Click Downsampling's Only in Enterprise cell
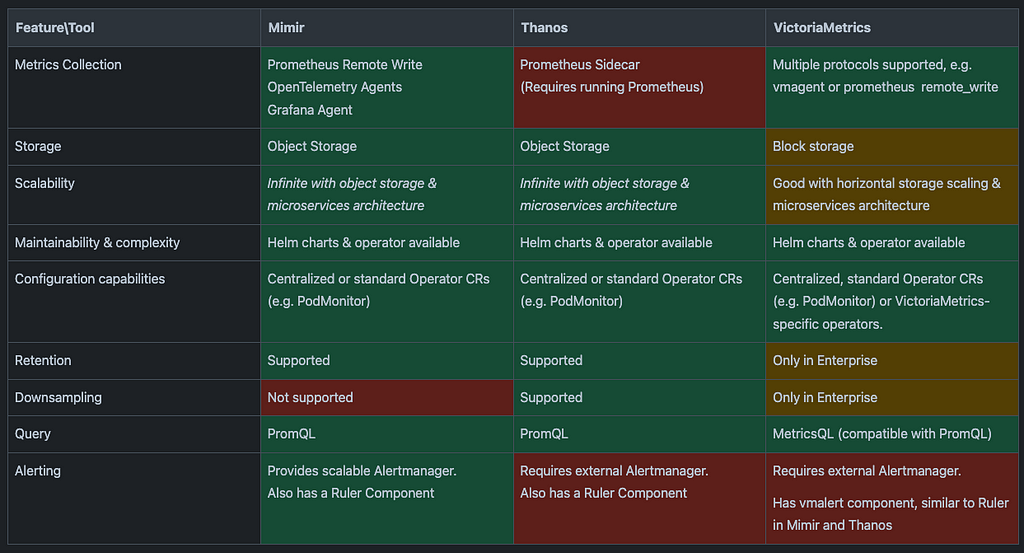The image size is (1024, 553). [891, 398]
